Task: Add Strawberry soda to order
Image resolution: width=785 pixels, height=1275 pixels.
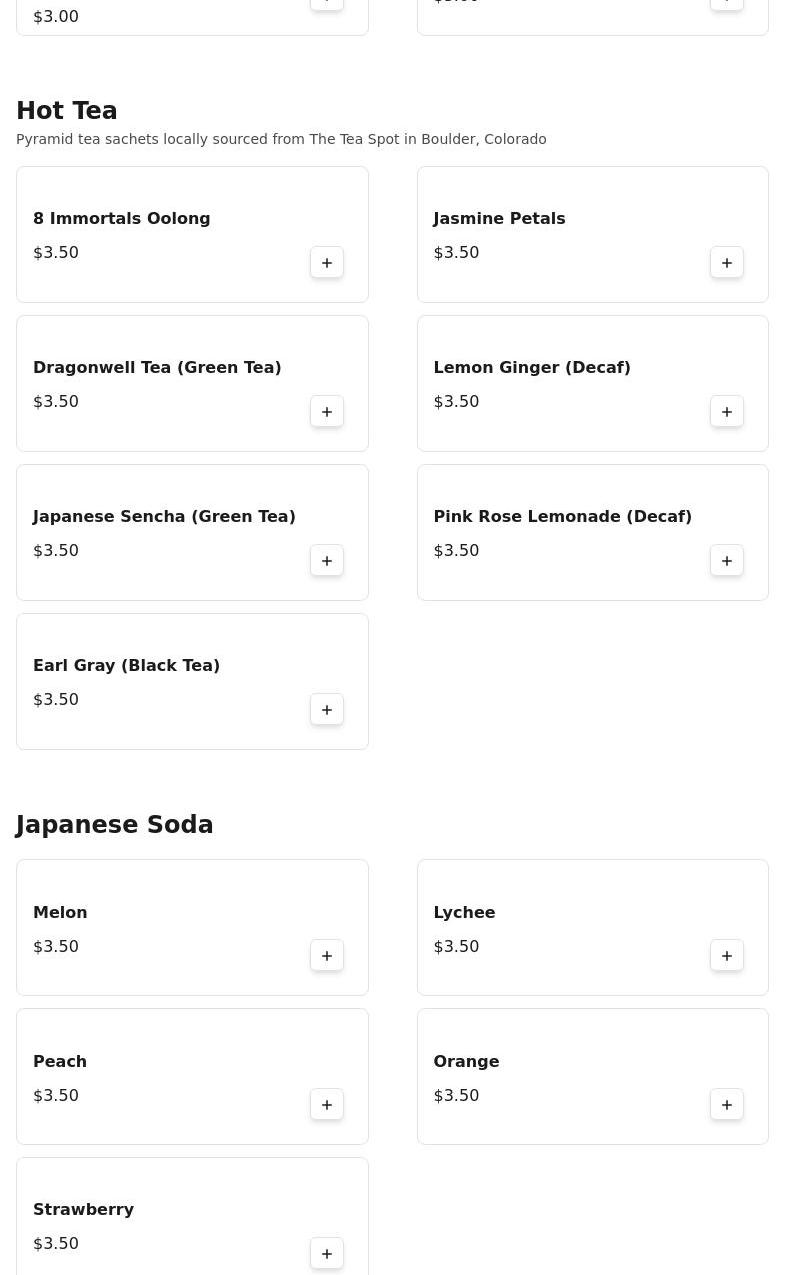Action: tap(327, 1254)
